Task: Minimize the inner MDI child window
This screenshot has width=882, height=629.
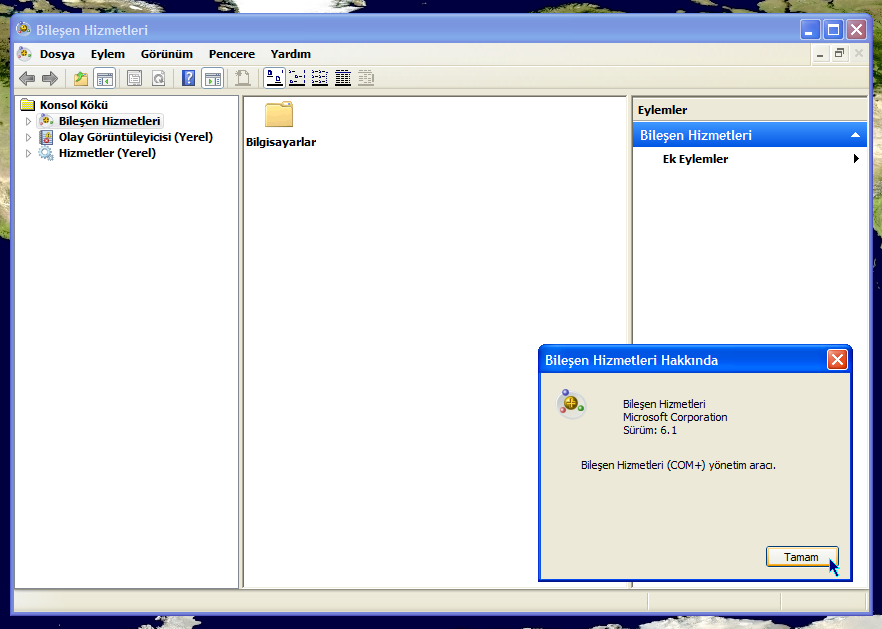Action: (820, 54)
